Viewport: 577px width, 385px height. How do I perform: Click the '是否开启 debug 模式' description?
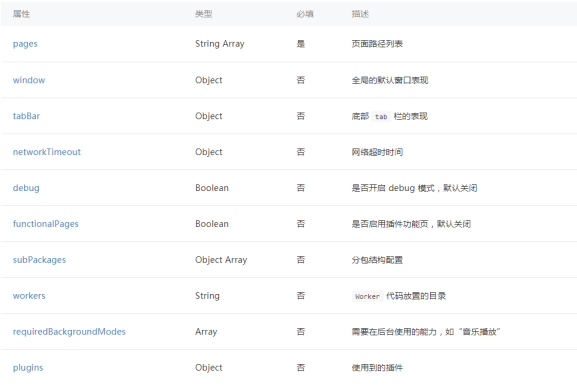pos(393,188)
